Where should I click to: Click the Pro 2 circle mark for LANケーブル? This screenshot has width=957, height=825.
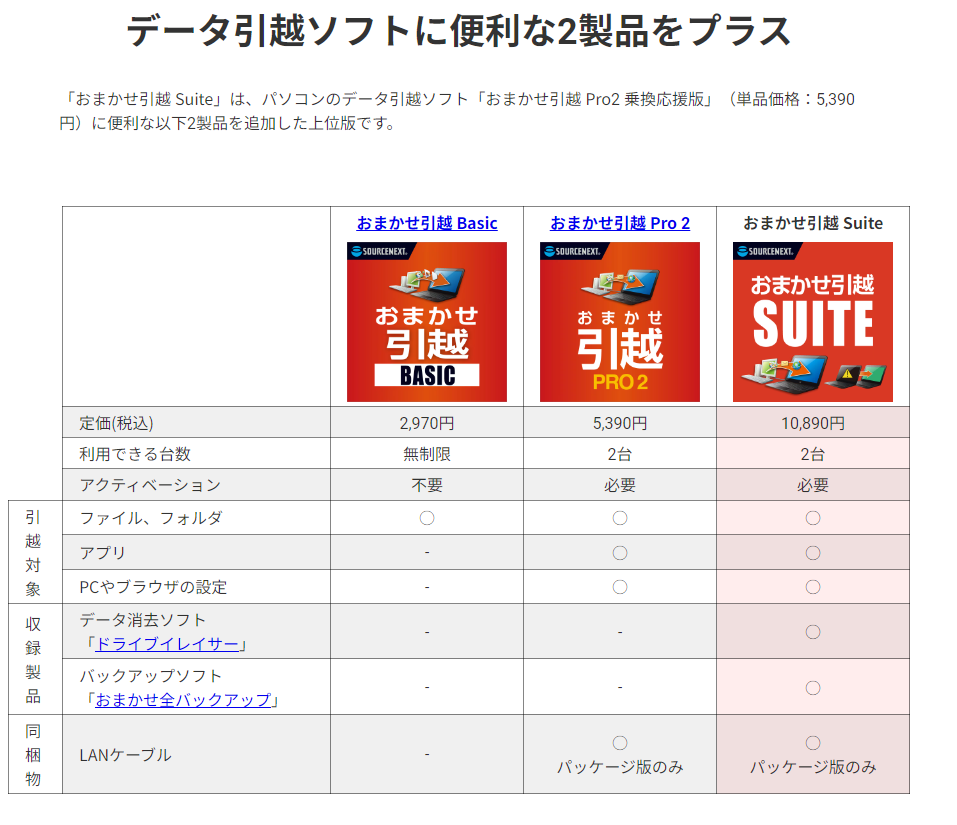coord(620,743)
